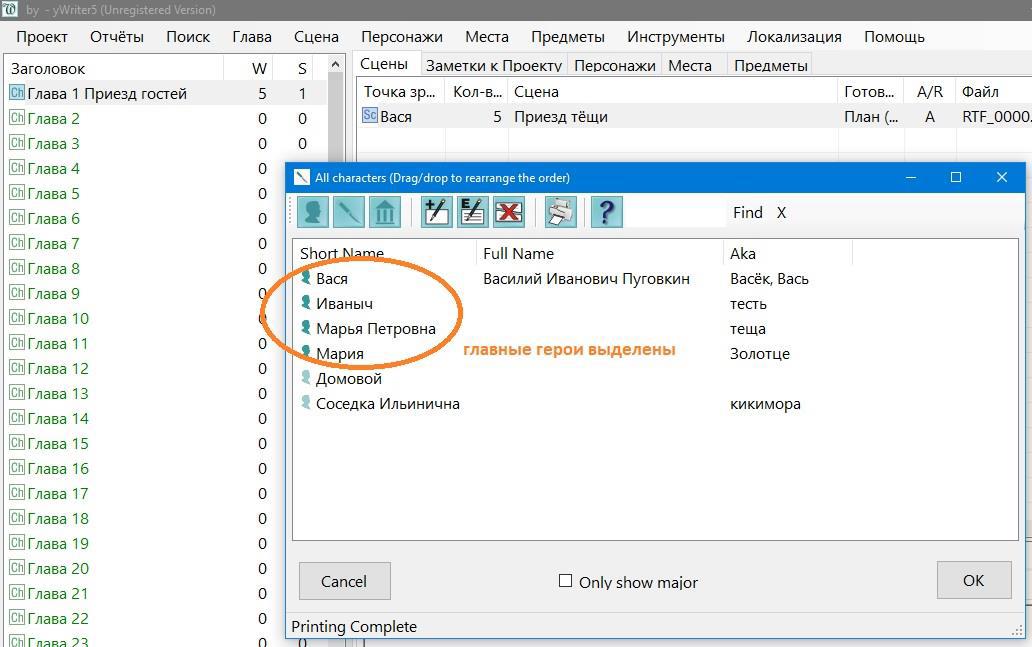Clear the Find field with the X
The height and width of the screenshot is (647, 1032).
point(781,213)
